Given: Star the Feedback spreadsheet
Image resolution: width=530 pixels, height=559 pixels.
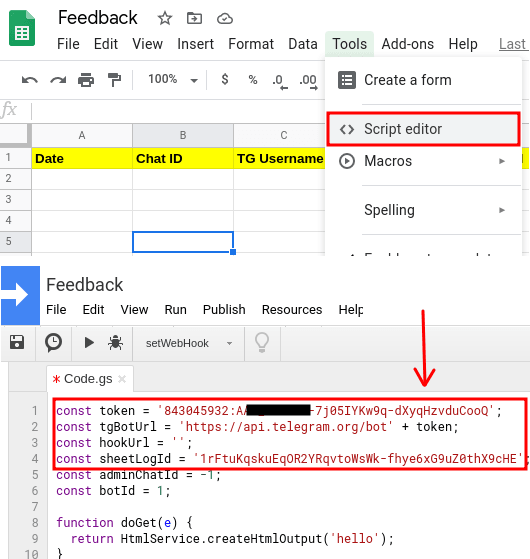Looking at the screenshot, I should coord(165,18).
